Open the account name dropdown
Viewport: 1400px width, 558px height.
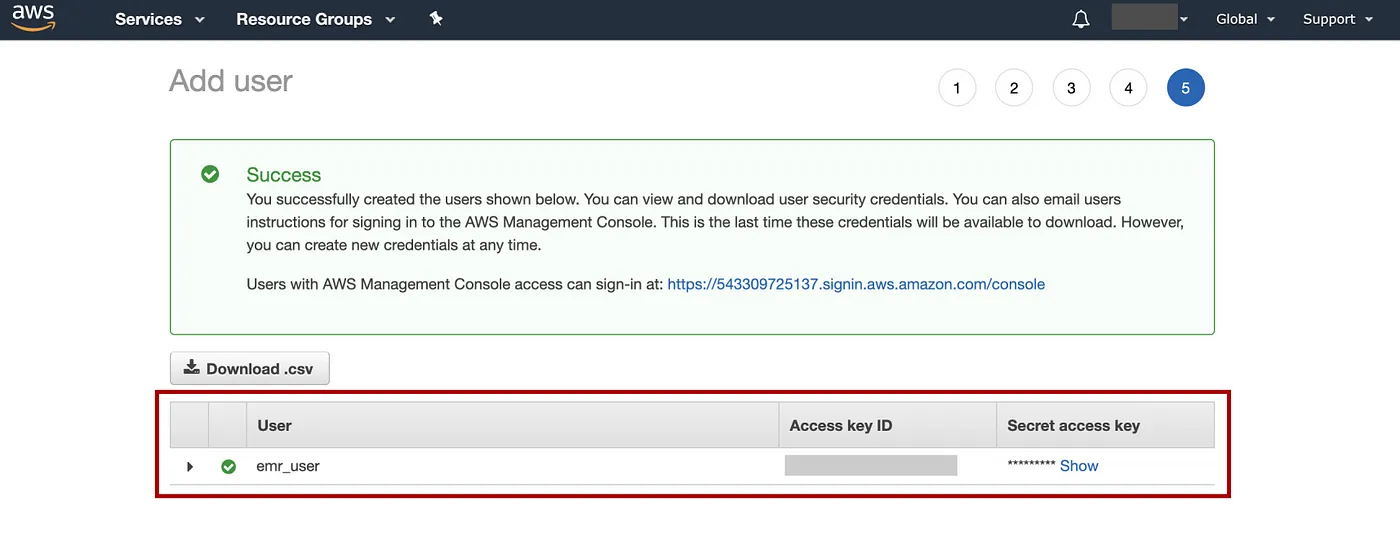[x=1150, y=19]
